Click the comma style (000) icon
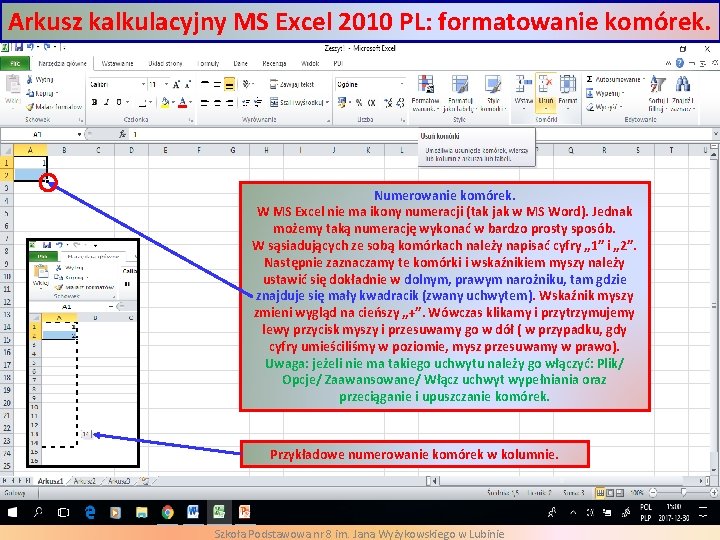Viewport: 720px width, 540px height. pos(371,103)
